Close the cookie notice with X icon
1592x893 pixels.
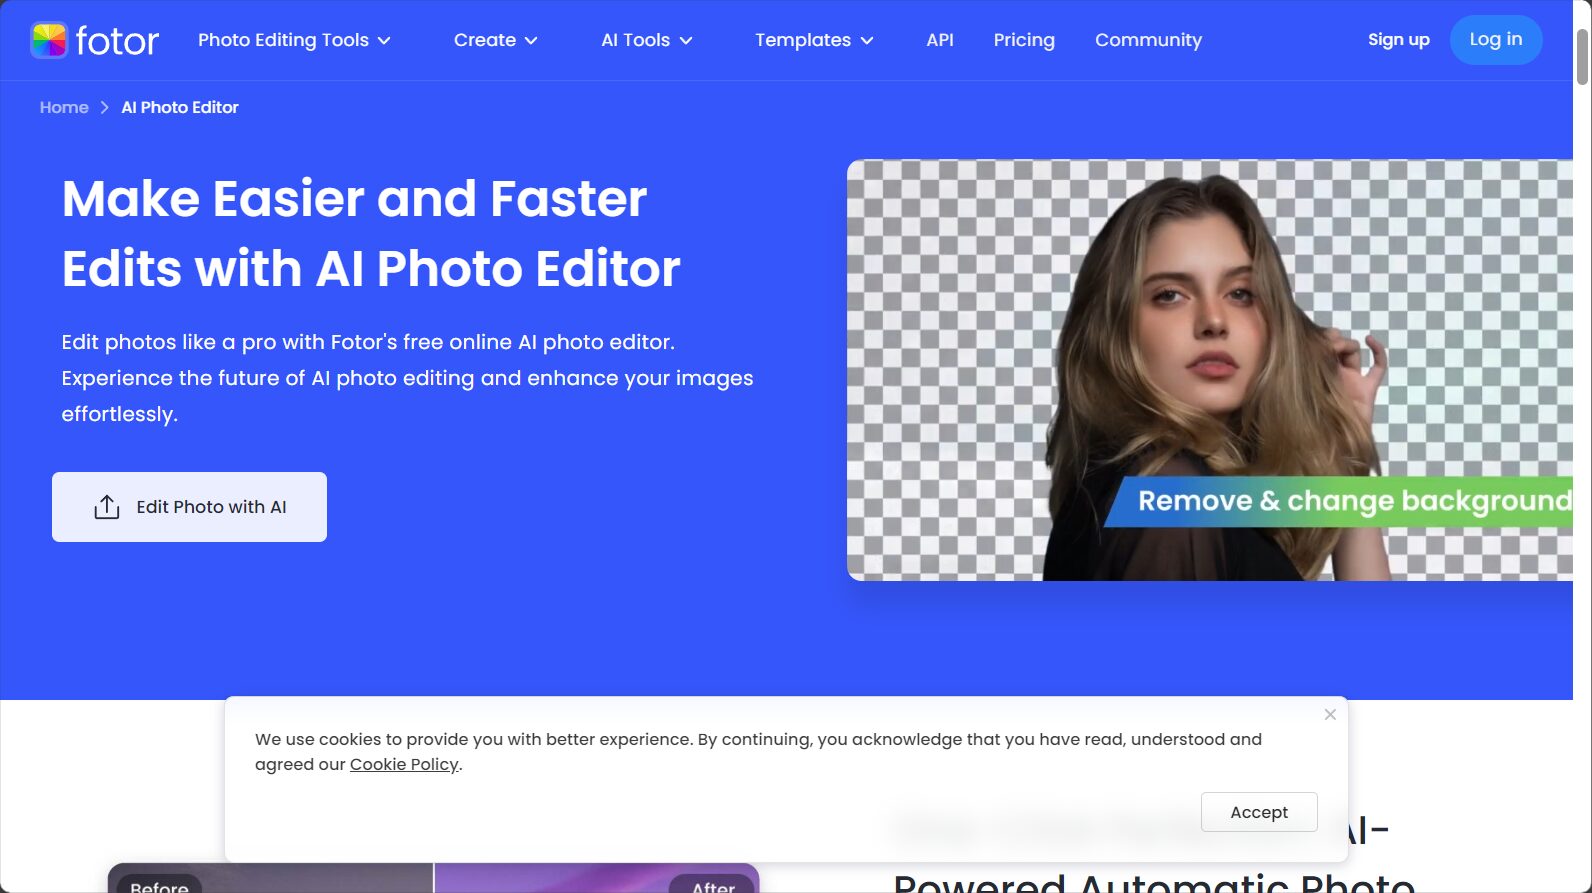[1330, 714]
